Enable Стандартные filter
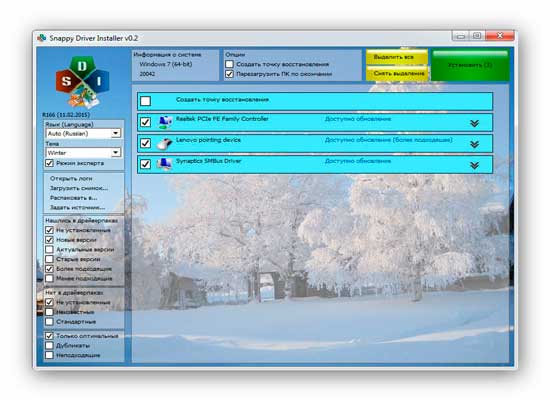Image resolution: width=550 pixels, height=400 pixels. [49, 321]
